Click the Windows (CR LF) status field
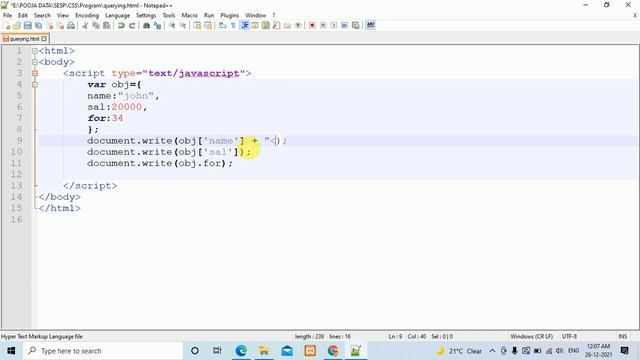640x360 pixels. [531, 336]
